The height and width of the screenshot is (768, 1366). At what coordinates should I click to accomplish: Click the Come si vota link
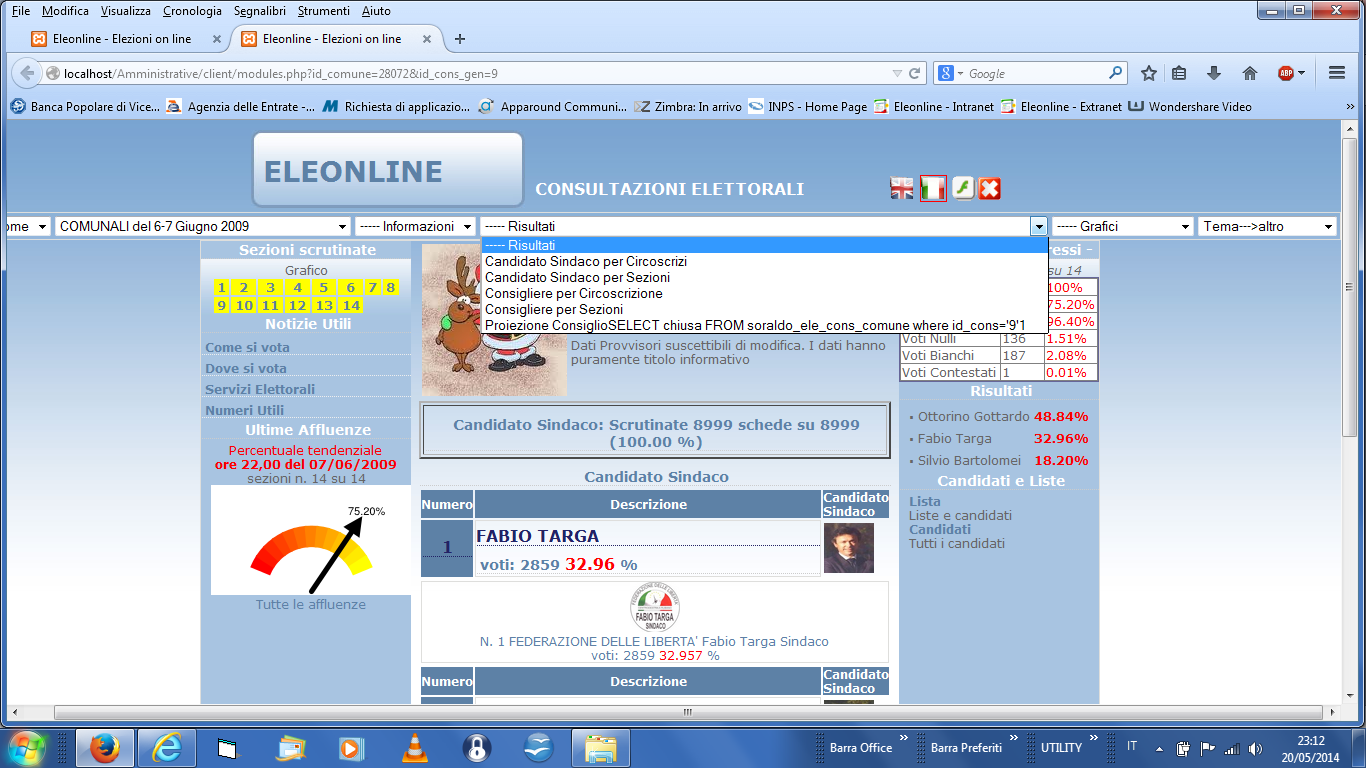click(247, 347)
